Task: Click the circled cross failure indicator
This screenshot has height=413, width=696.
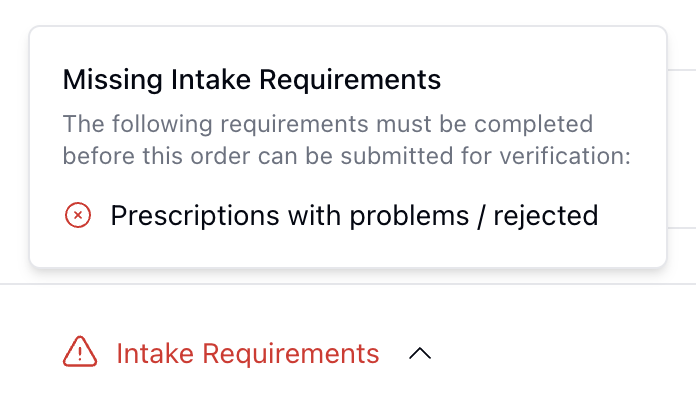Action: click(x=78, y=215)
